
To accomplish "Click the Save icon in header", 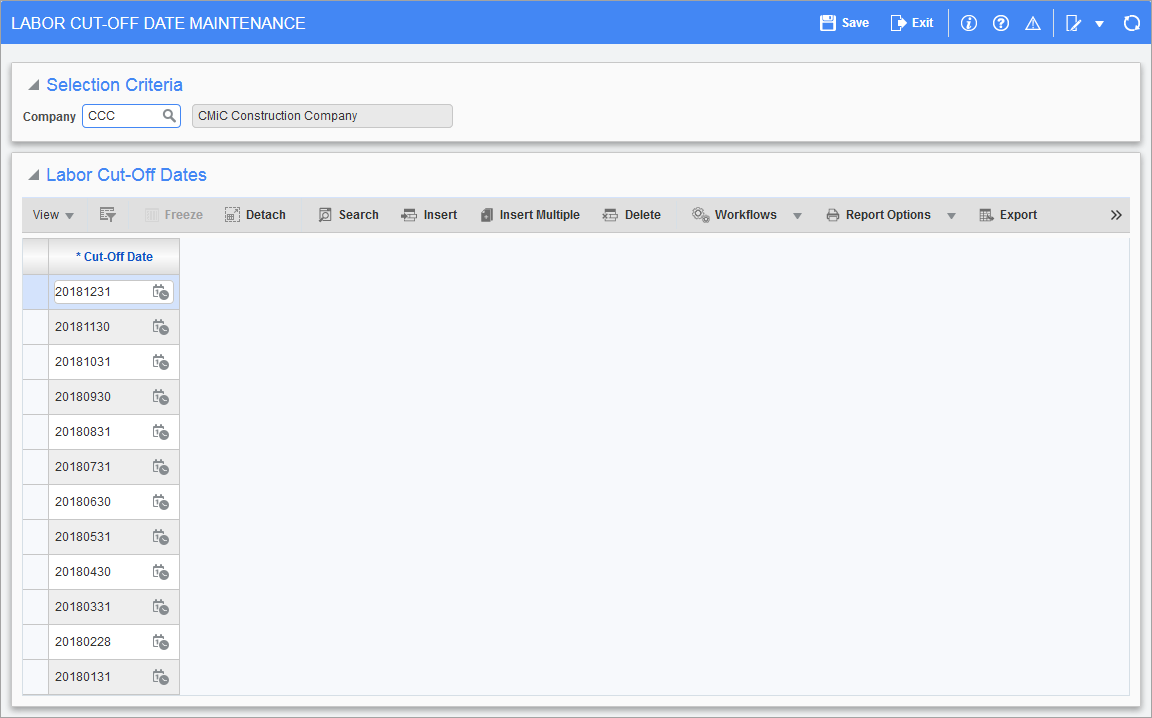I will click(x=828, y=23).
